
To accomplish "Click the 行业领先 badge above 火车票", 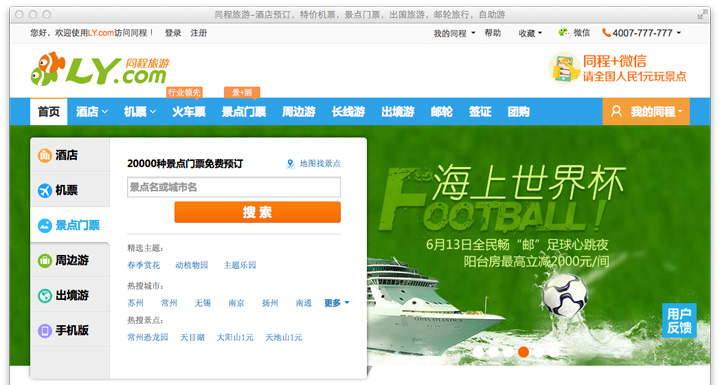I will pyautogui.click(x=184, y=93).
